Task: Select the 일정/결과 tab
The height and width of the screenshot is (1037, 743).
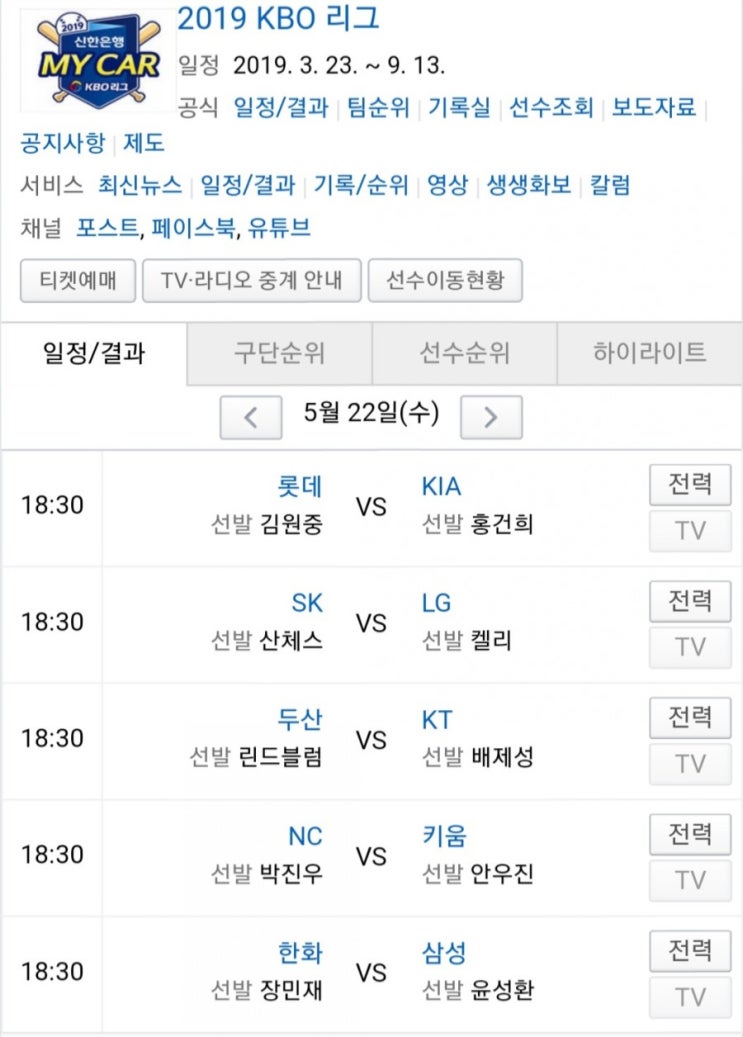Action: (x=94, y=353)
